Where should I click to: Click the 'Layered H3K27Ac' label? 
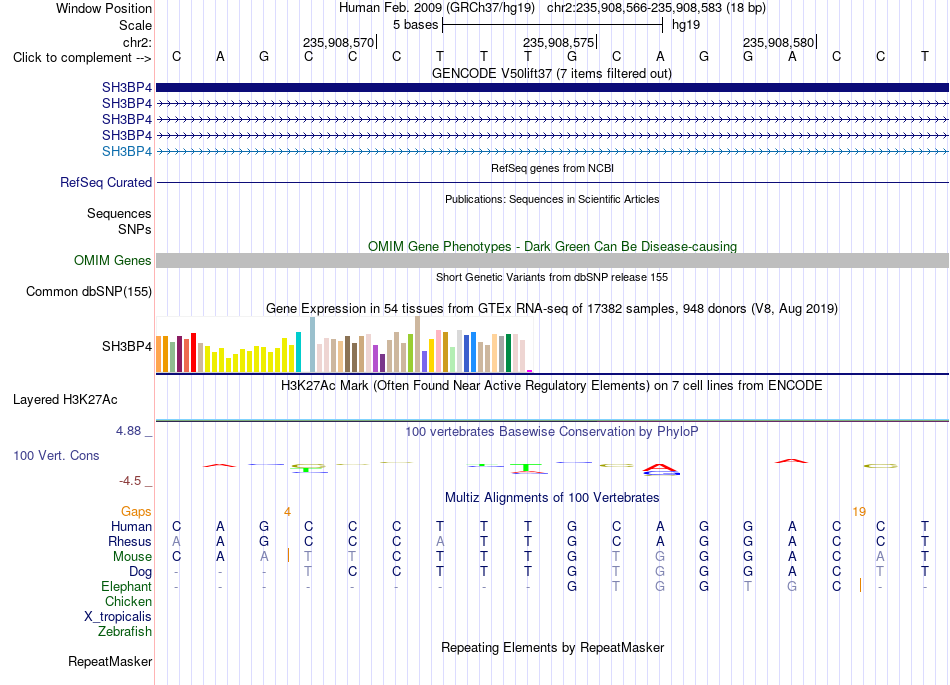click(65, 400)
